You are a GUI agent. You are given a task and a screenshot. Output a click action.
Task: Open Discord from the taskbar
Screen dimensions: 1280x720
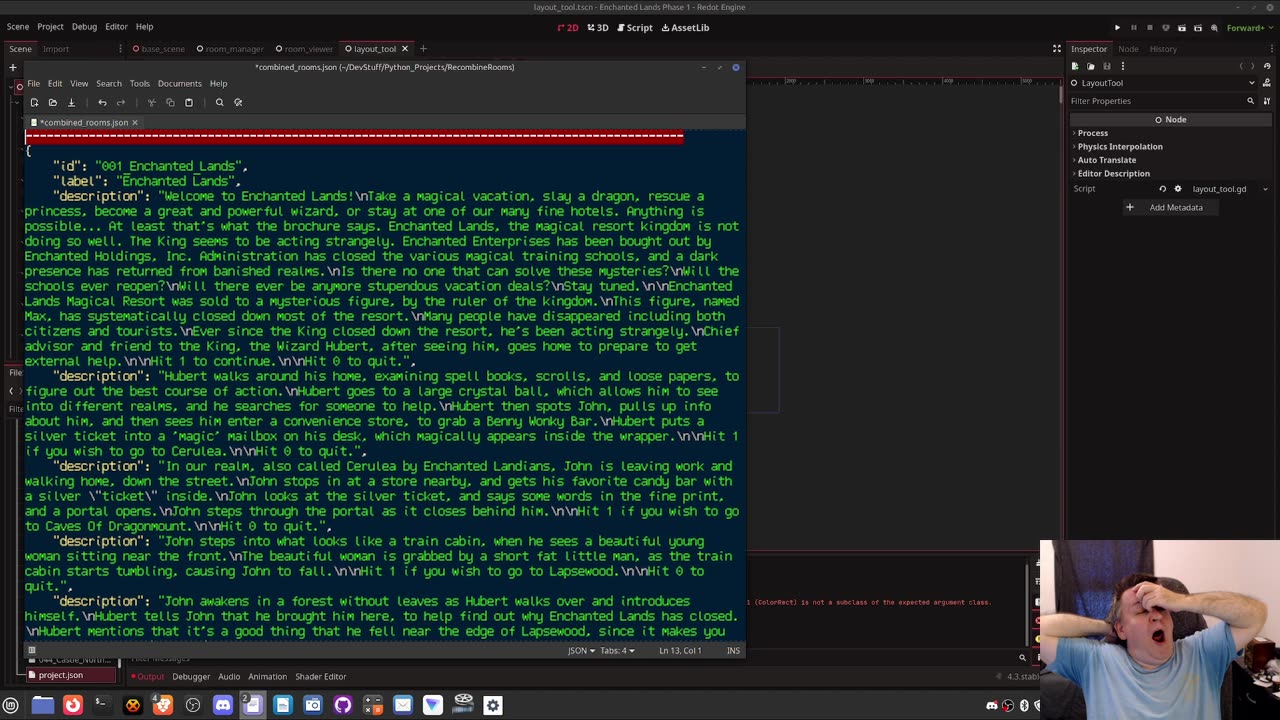point(222,705)
